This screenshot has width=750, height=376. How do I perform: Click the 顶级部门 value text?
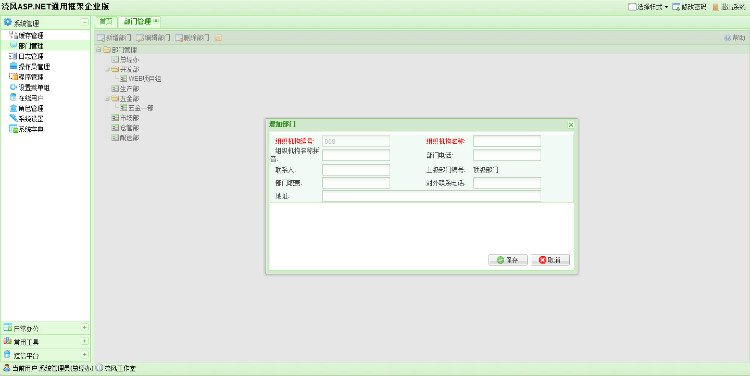point(486,170)
